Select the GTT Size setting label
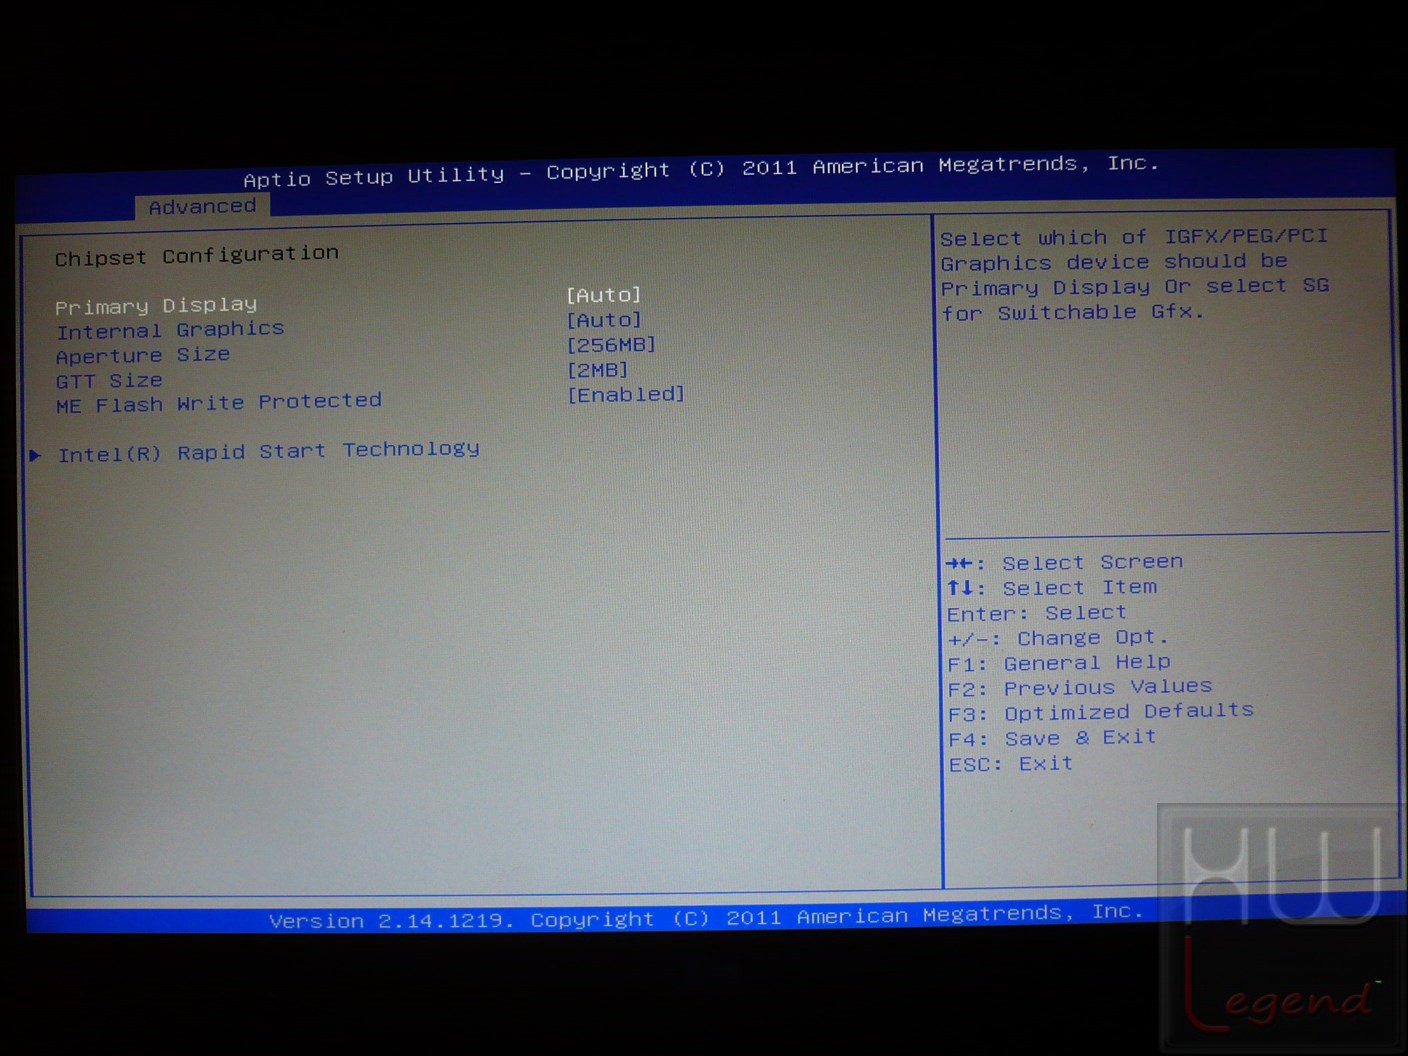The height and width of the screenshot is (1056, 1408). pos(109,381)
